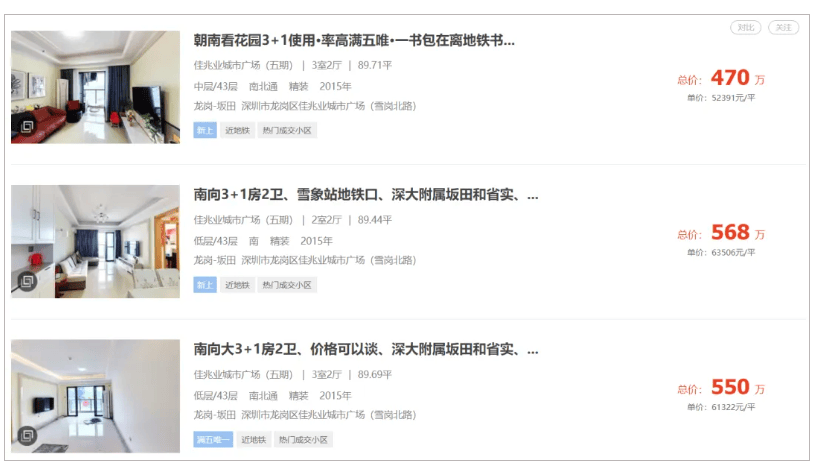Viewport: 821px width, 470px height.
Task: Click the 对比 compare button
Action: click(x=746, y=28)
